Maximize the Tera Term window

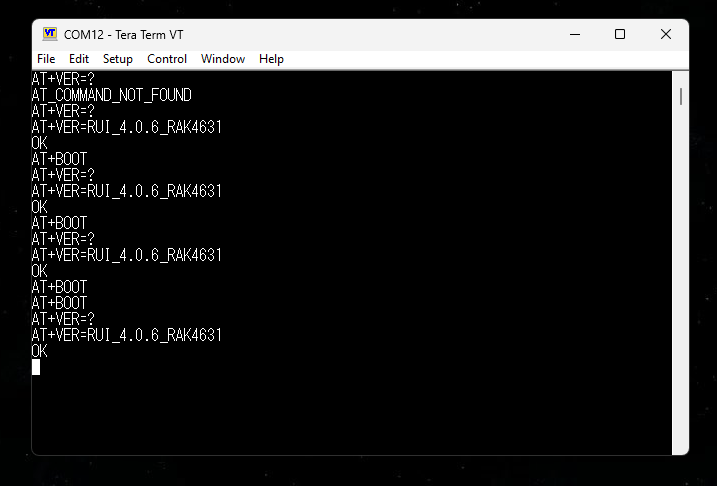(620, 34)
